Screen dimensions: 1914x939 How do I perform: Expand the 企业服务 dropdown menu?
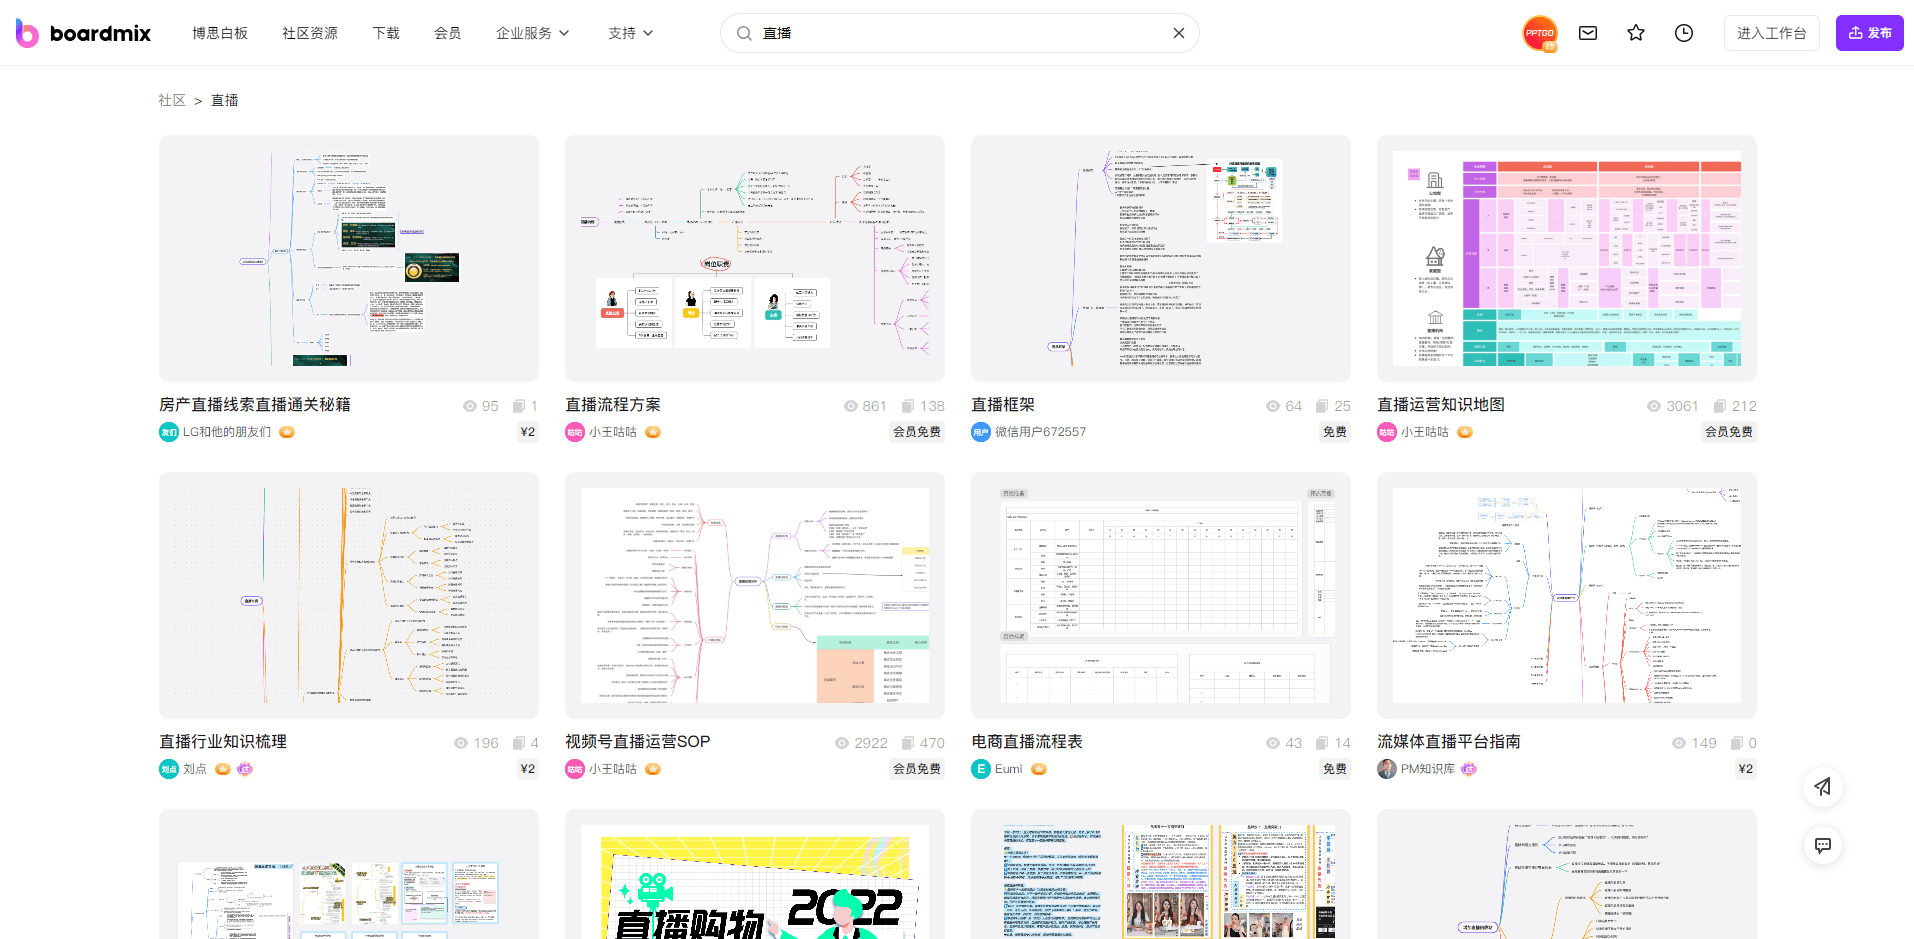click(x=532, y=33)
